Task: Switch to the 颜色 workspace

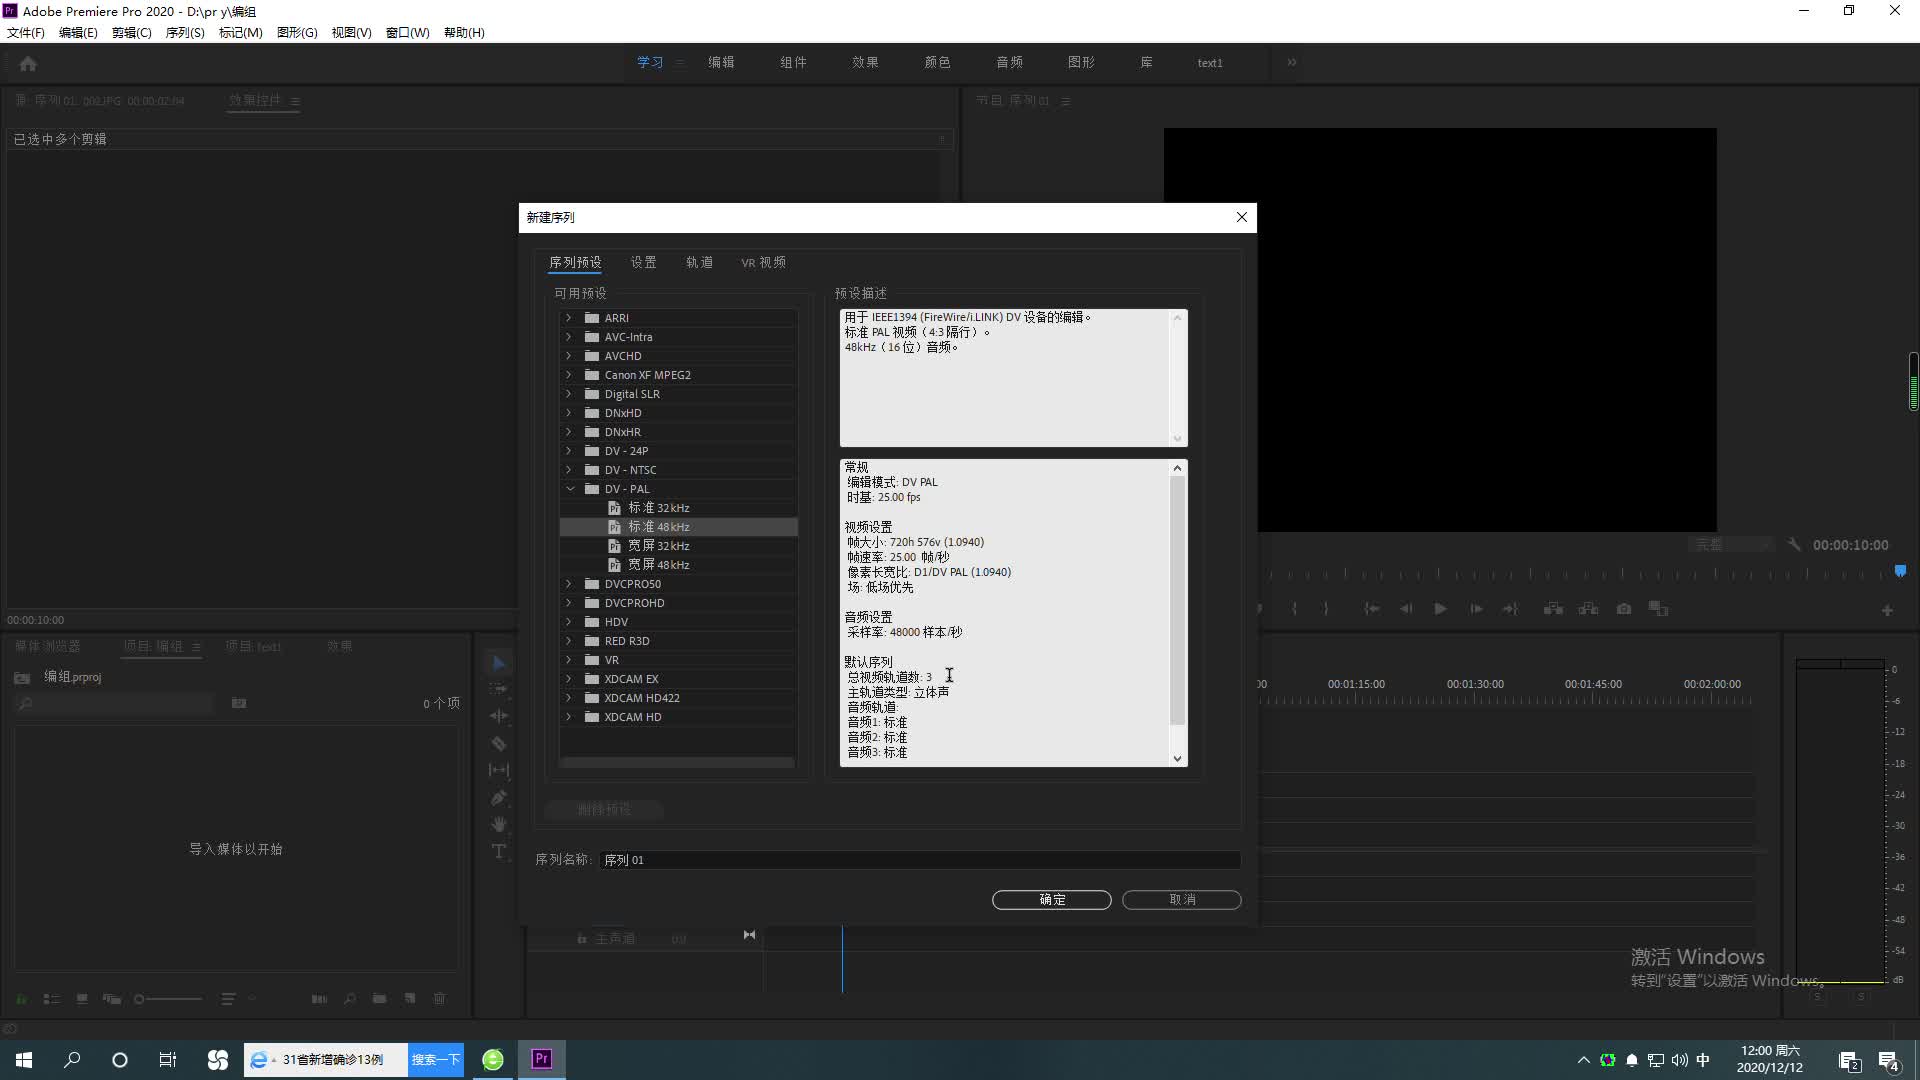Action: pos(937,62)
